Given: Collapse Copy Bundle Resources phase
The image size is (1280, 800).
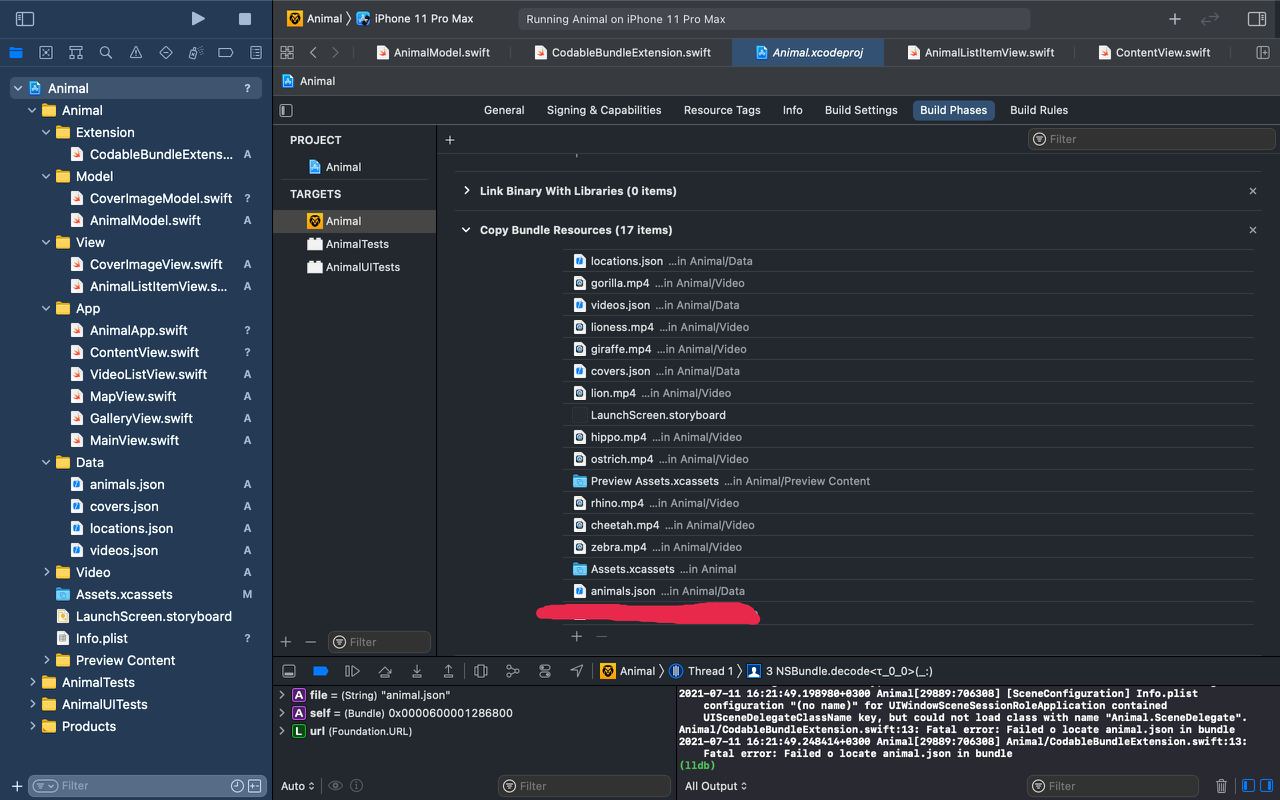Looking at the screenshot, I should tap(466, 230).
